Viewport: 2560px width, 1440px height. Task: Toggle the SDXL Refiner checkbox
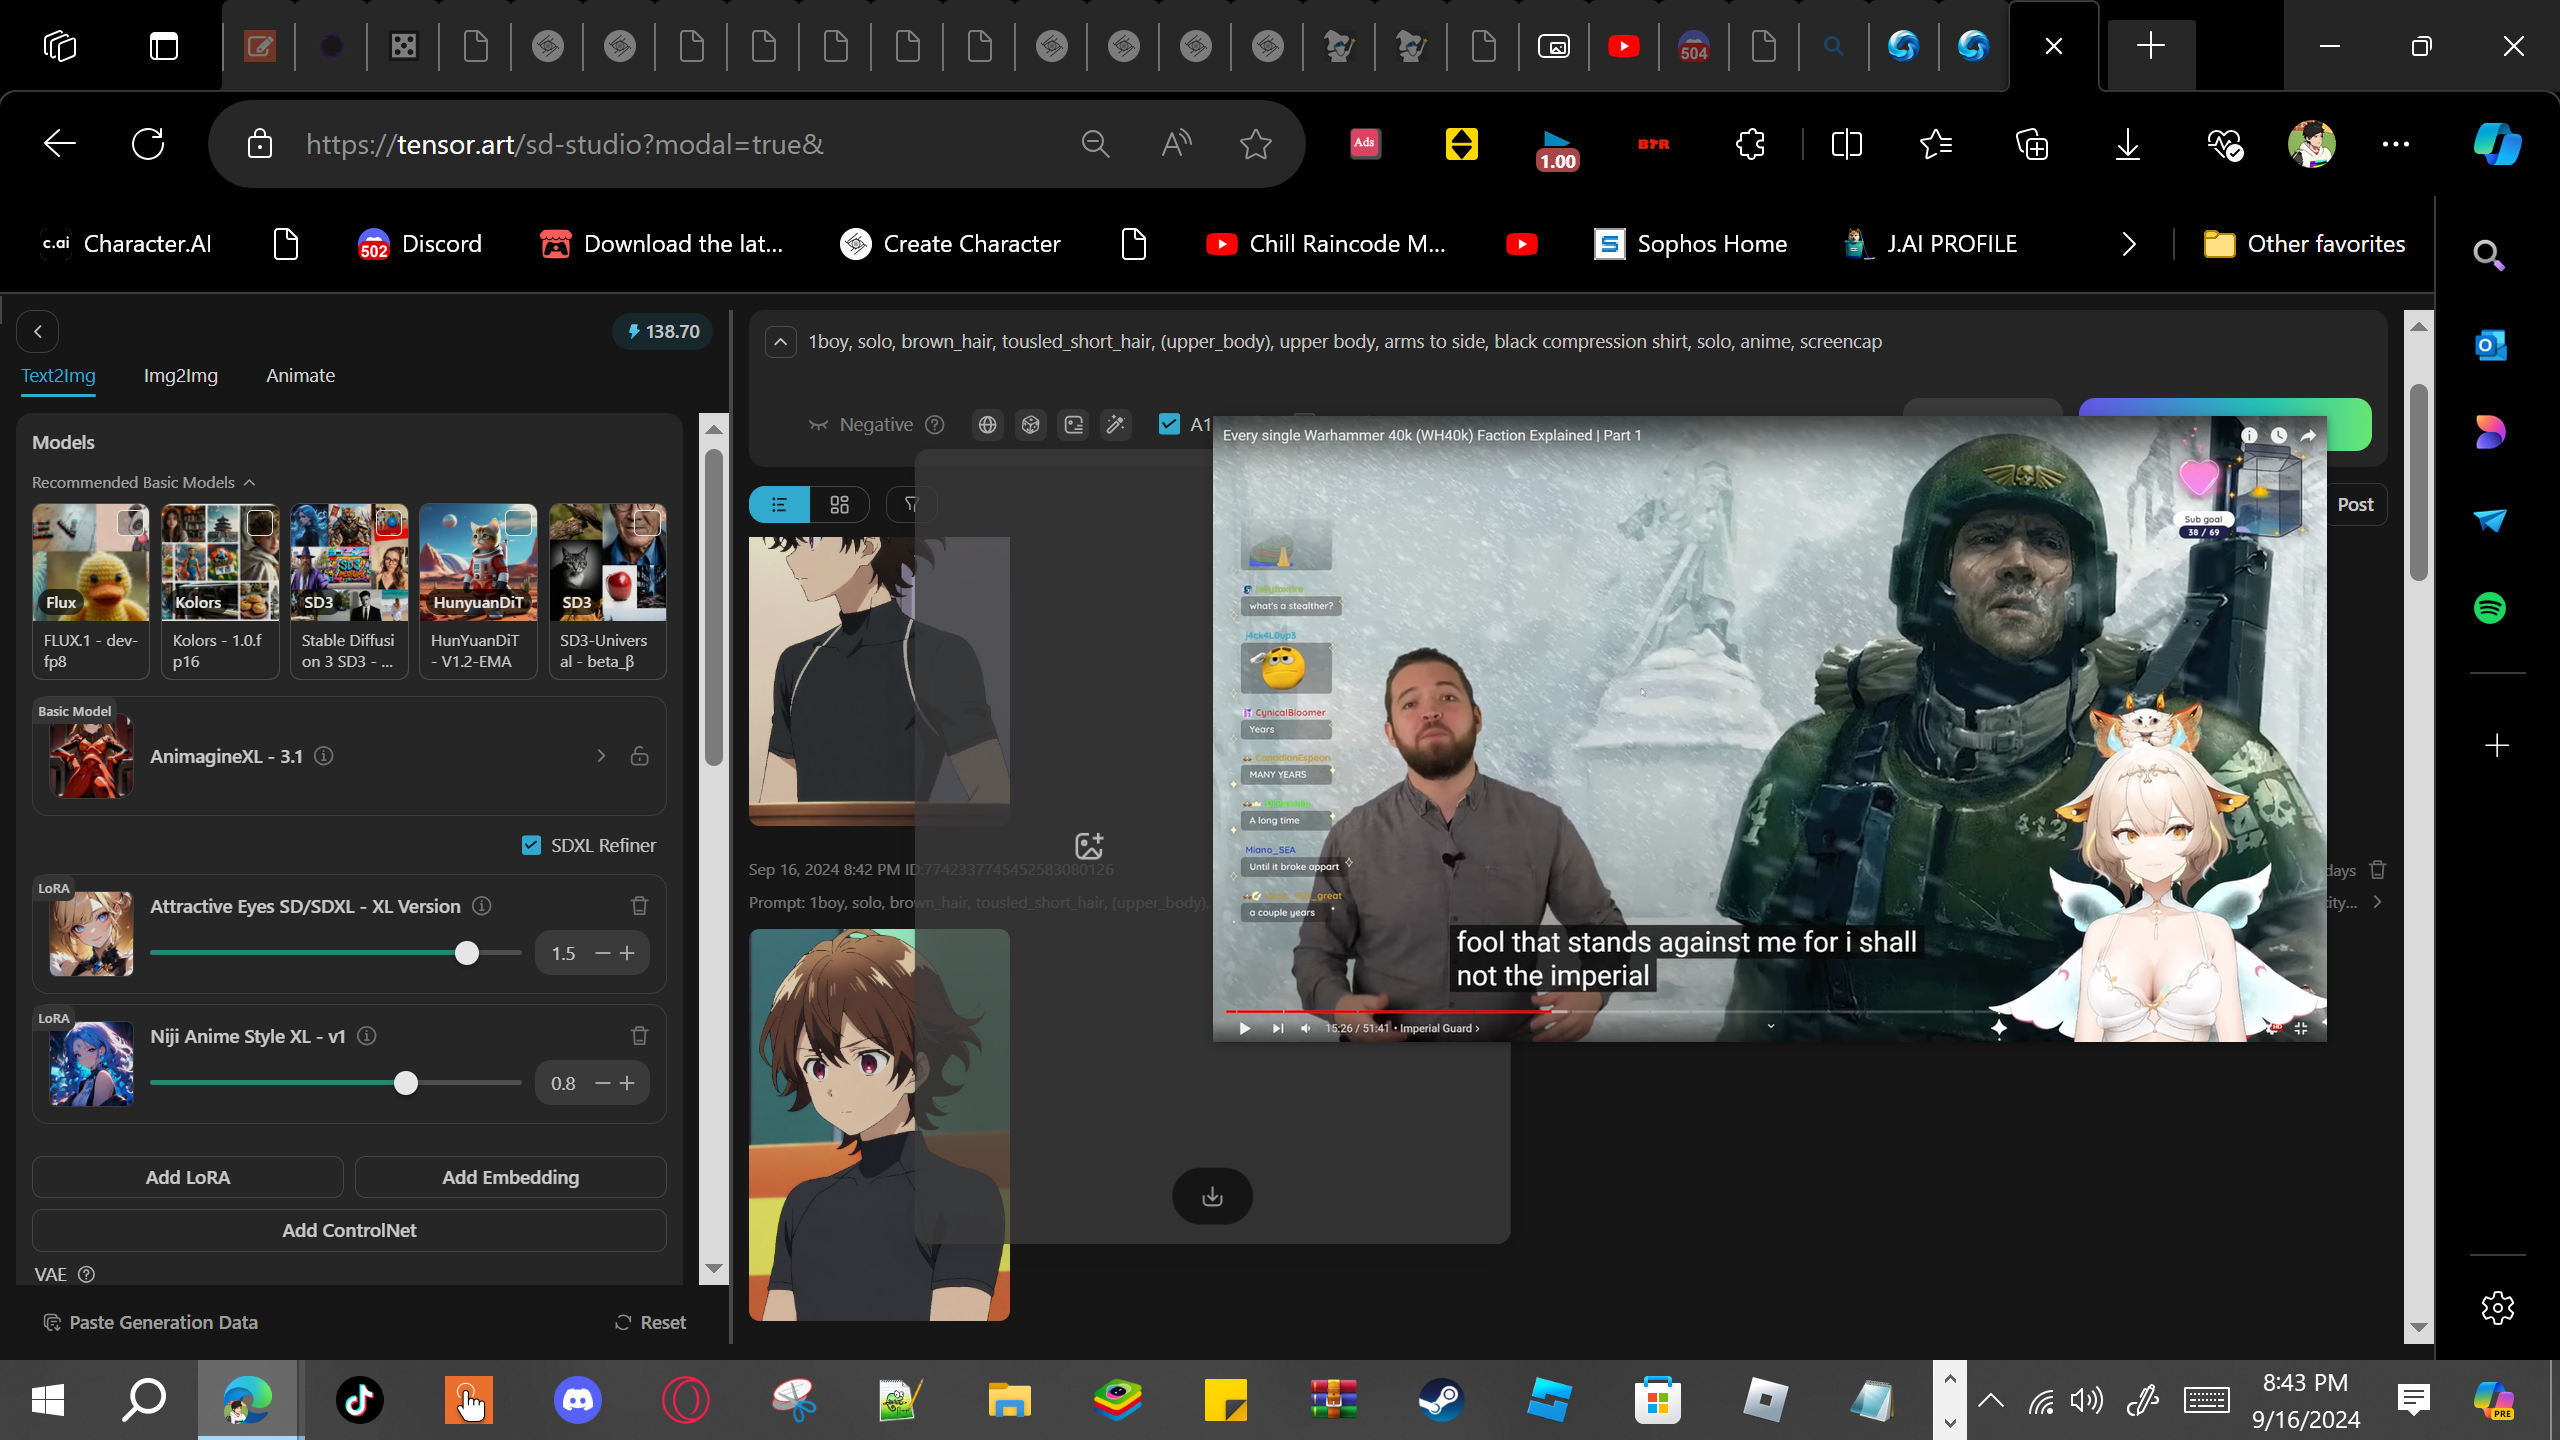(531, 845)
